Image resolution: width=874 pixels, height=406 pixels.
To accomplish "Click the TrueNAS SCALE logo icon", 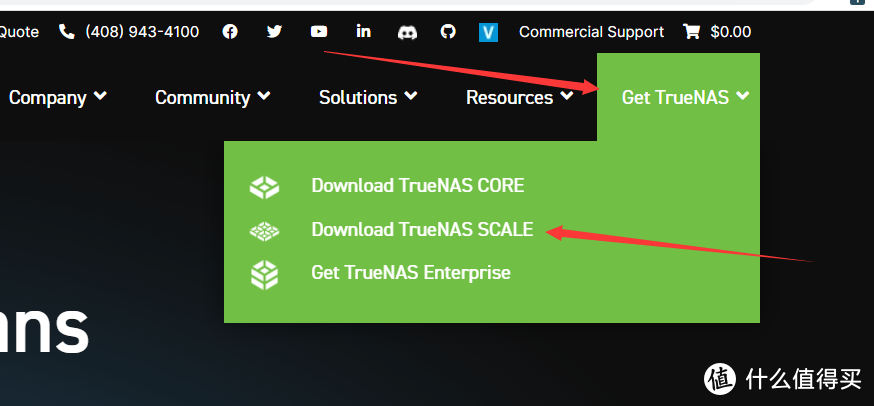I will (x=264, y=230).
